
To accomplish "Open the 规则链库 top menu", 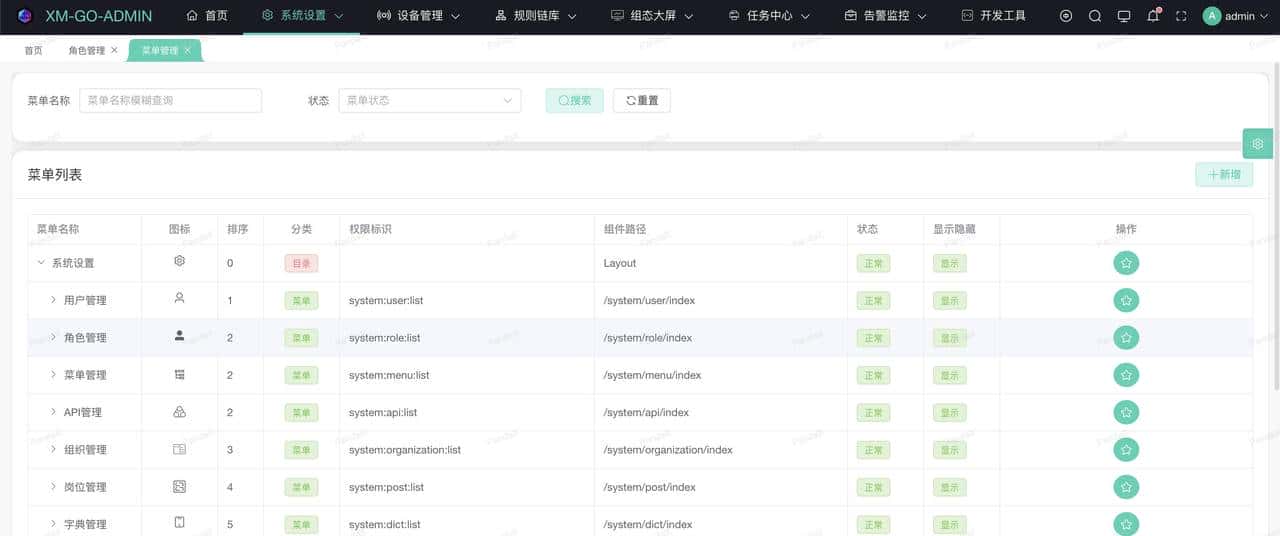I will [535, 16].
